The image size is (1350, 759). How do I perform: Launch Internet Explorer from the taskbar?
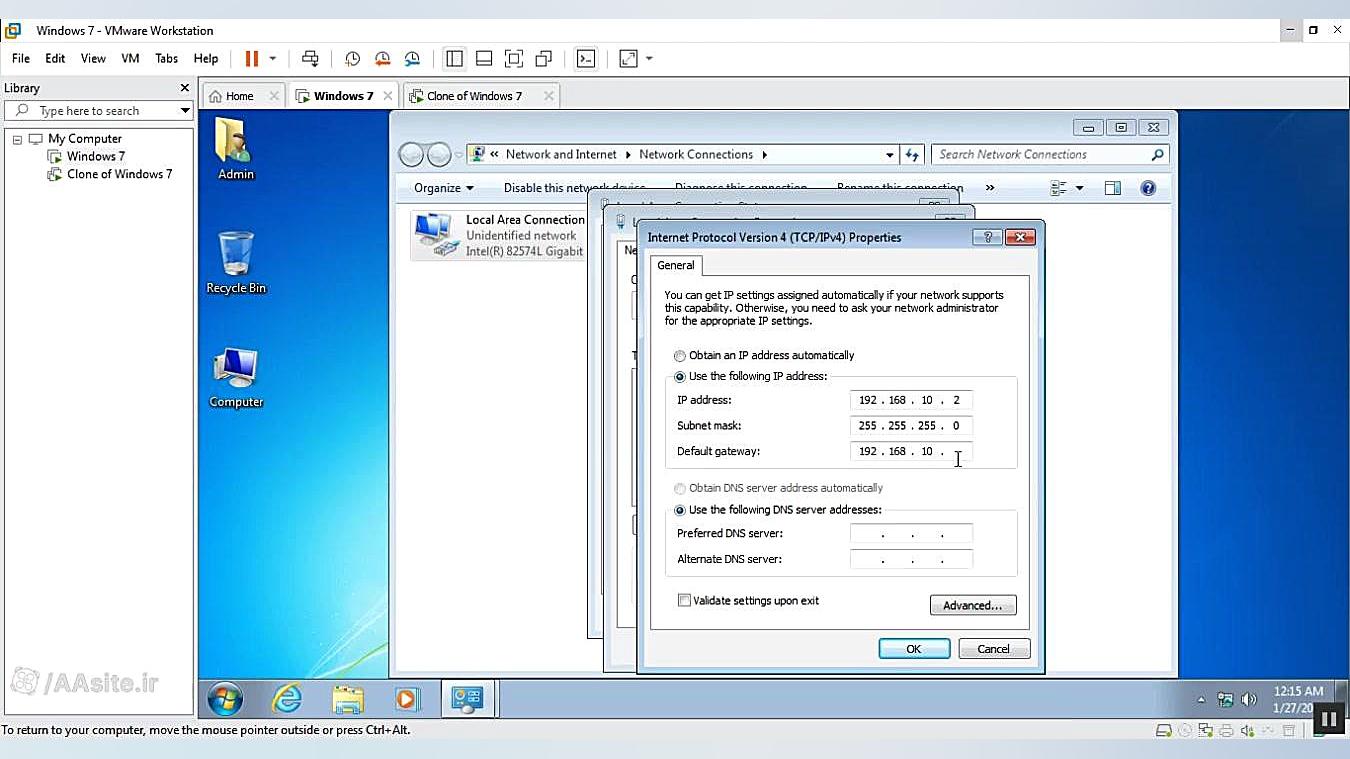click(x=287, y=699)
